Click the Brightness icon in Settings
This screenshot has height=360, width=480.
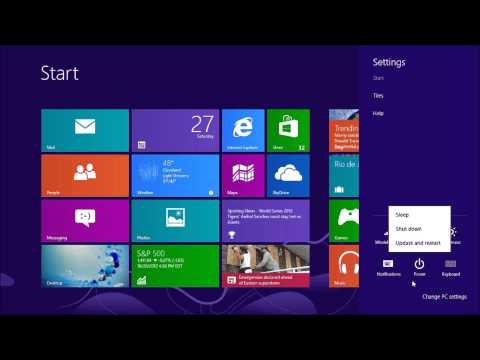[x=455, y=235]
